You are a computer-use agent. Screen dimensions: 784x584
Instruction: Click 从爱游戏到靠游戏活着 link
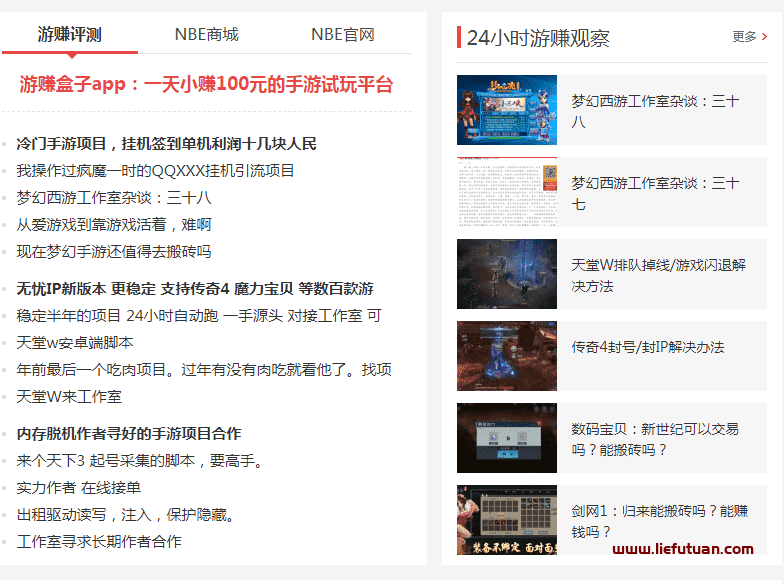click(113, 225)
